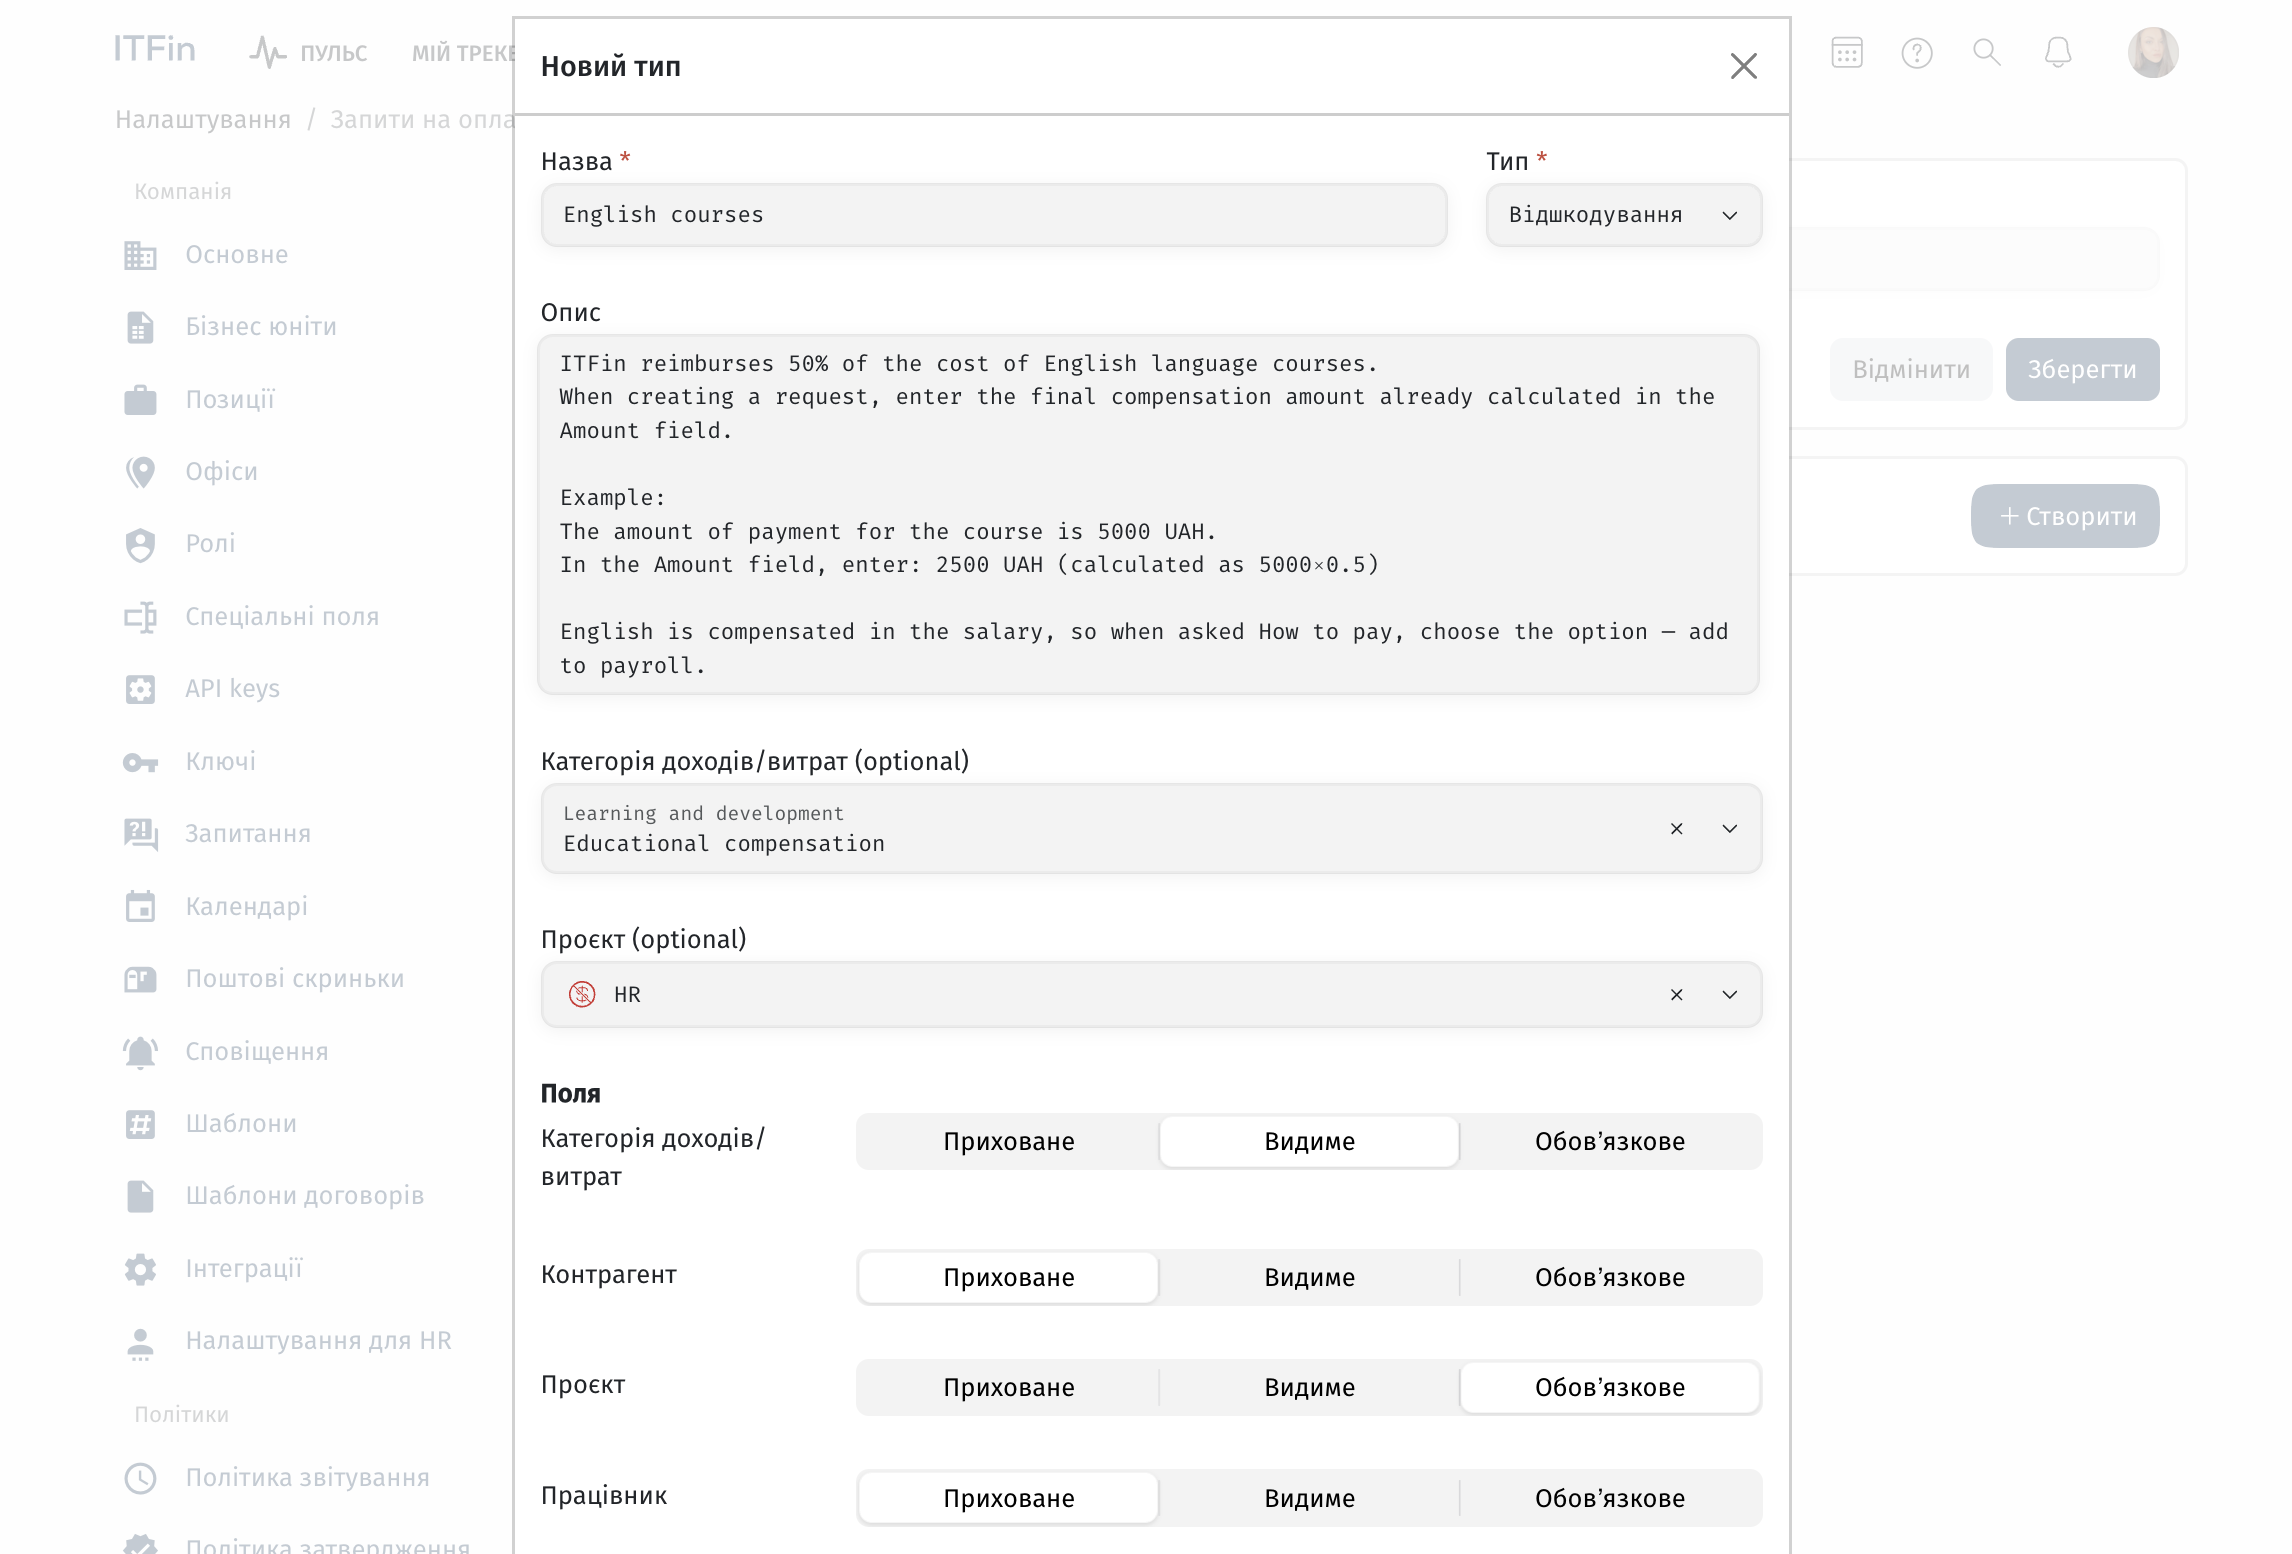
Task: Open Політика звітування page
Action: point(308,1478)
